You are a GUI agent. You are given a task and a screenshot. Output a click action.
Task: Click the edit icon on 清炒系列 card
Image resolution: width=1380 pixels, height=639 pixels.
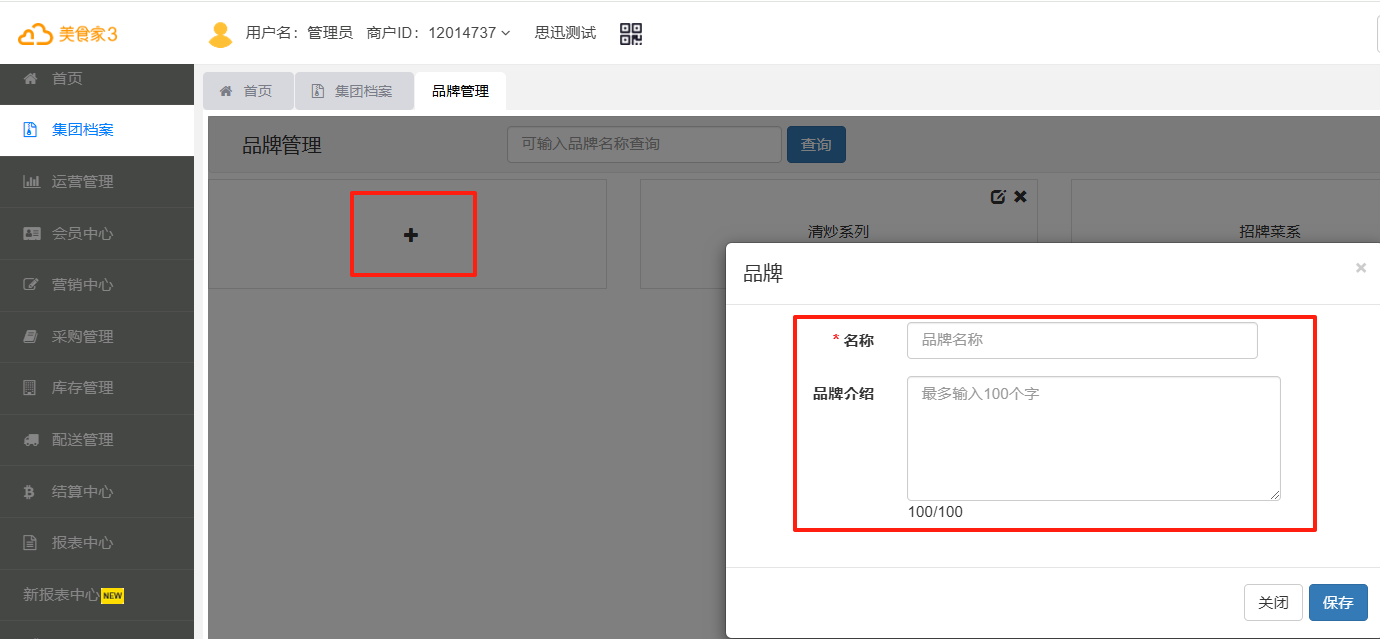[x=997, y=197]
